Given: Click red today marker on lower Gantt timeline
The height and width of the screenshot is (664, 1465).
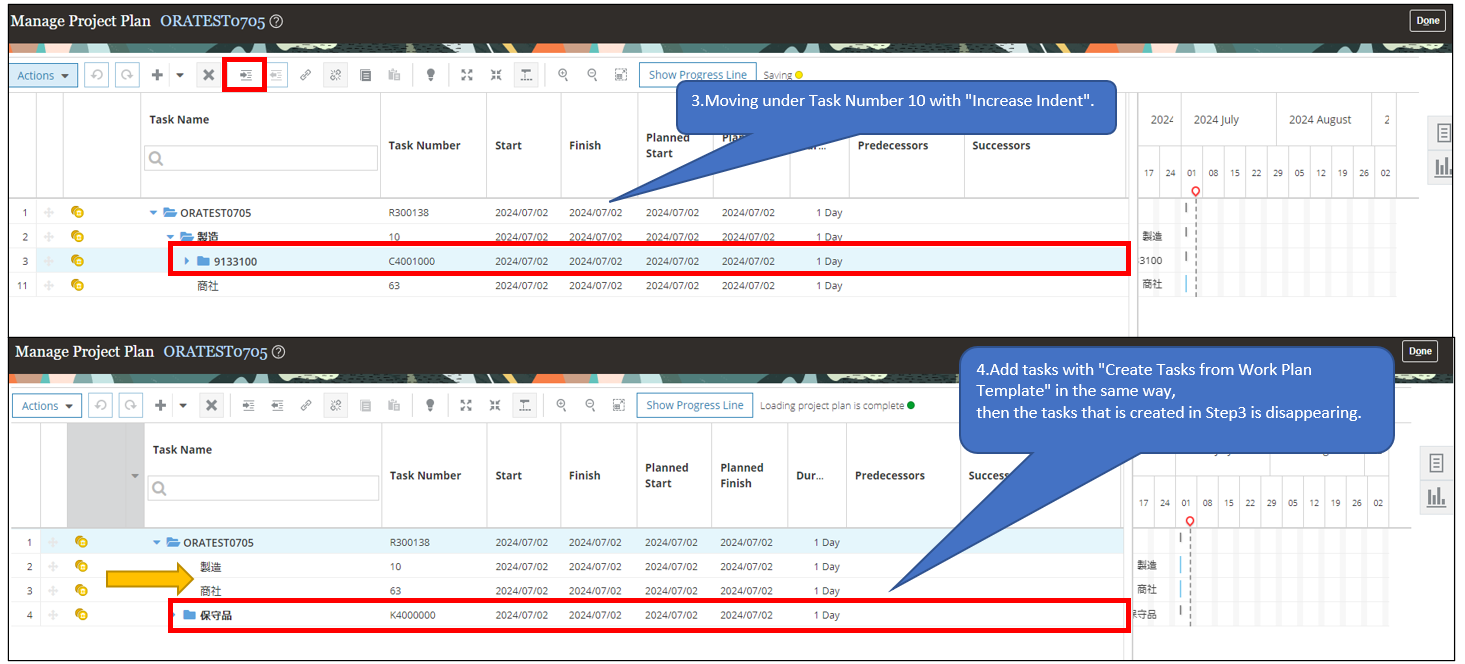Looking at the screenshot, I should click(x=1189, y=521).
